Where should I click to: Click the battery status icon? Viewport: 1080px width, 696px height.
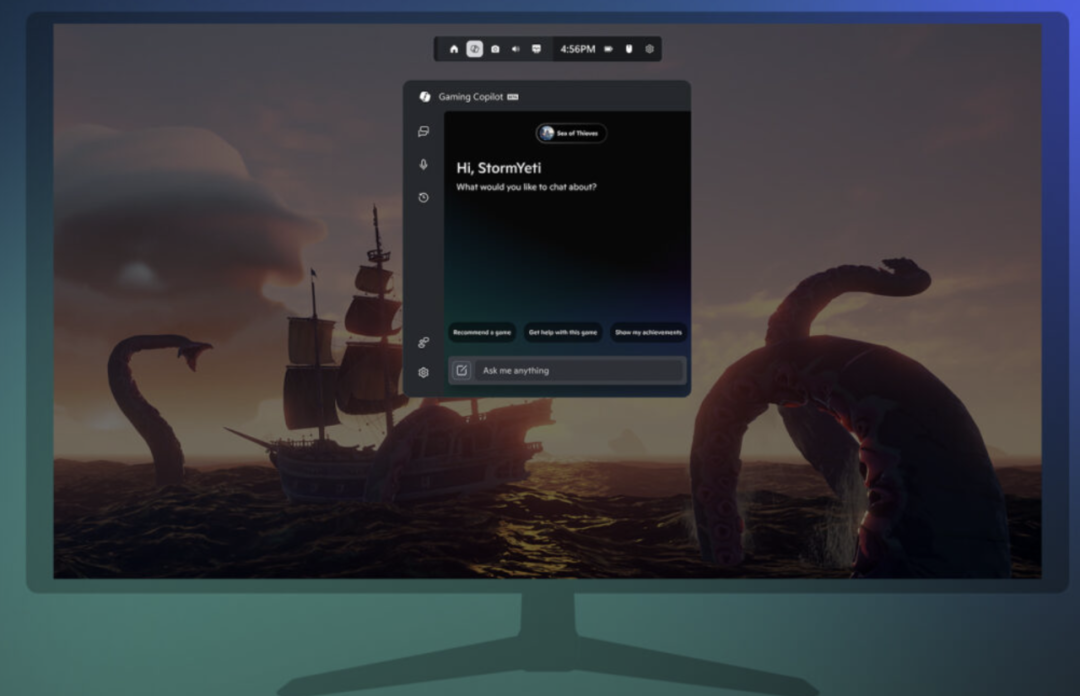pos(608,49)
